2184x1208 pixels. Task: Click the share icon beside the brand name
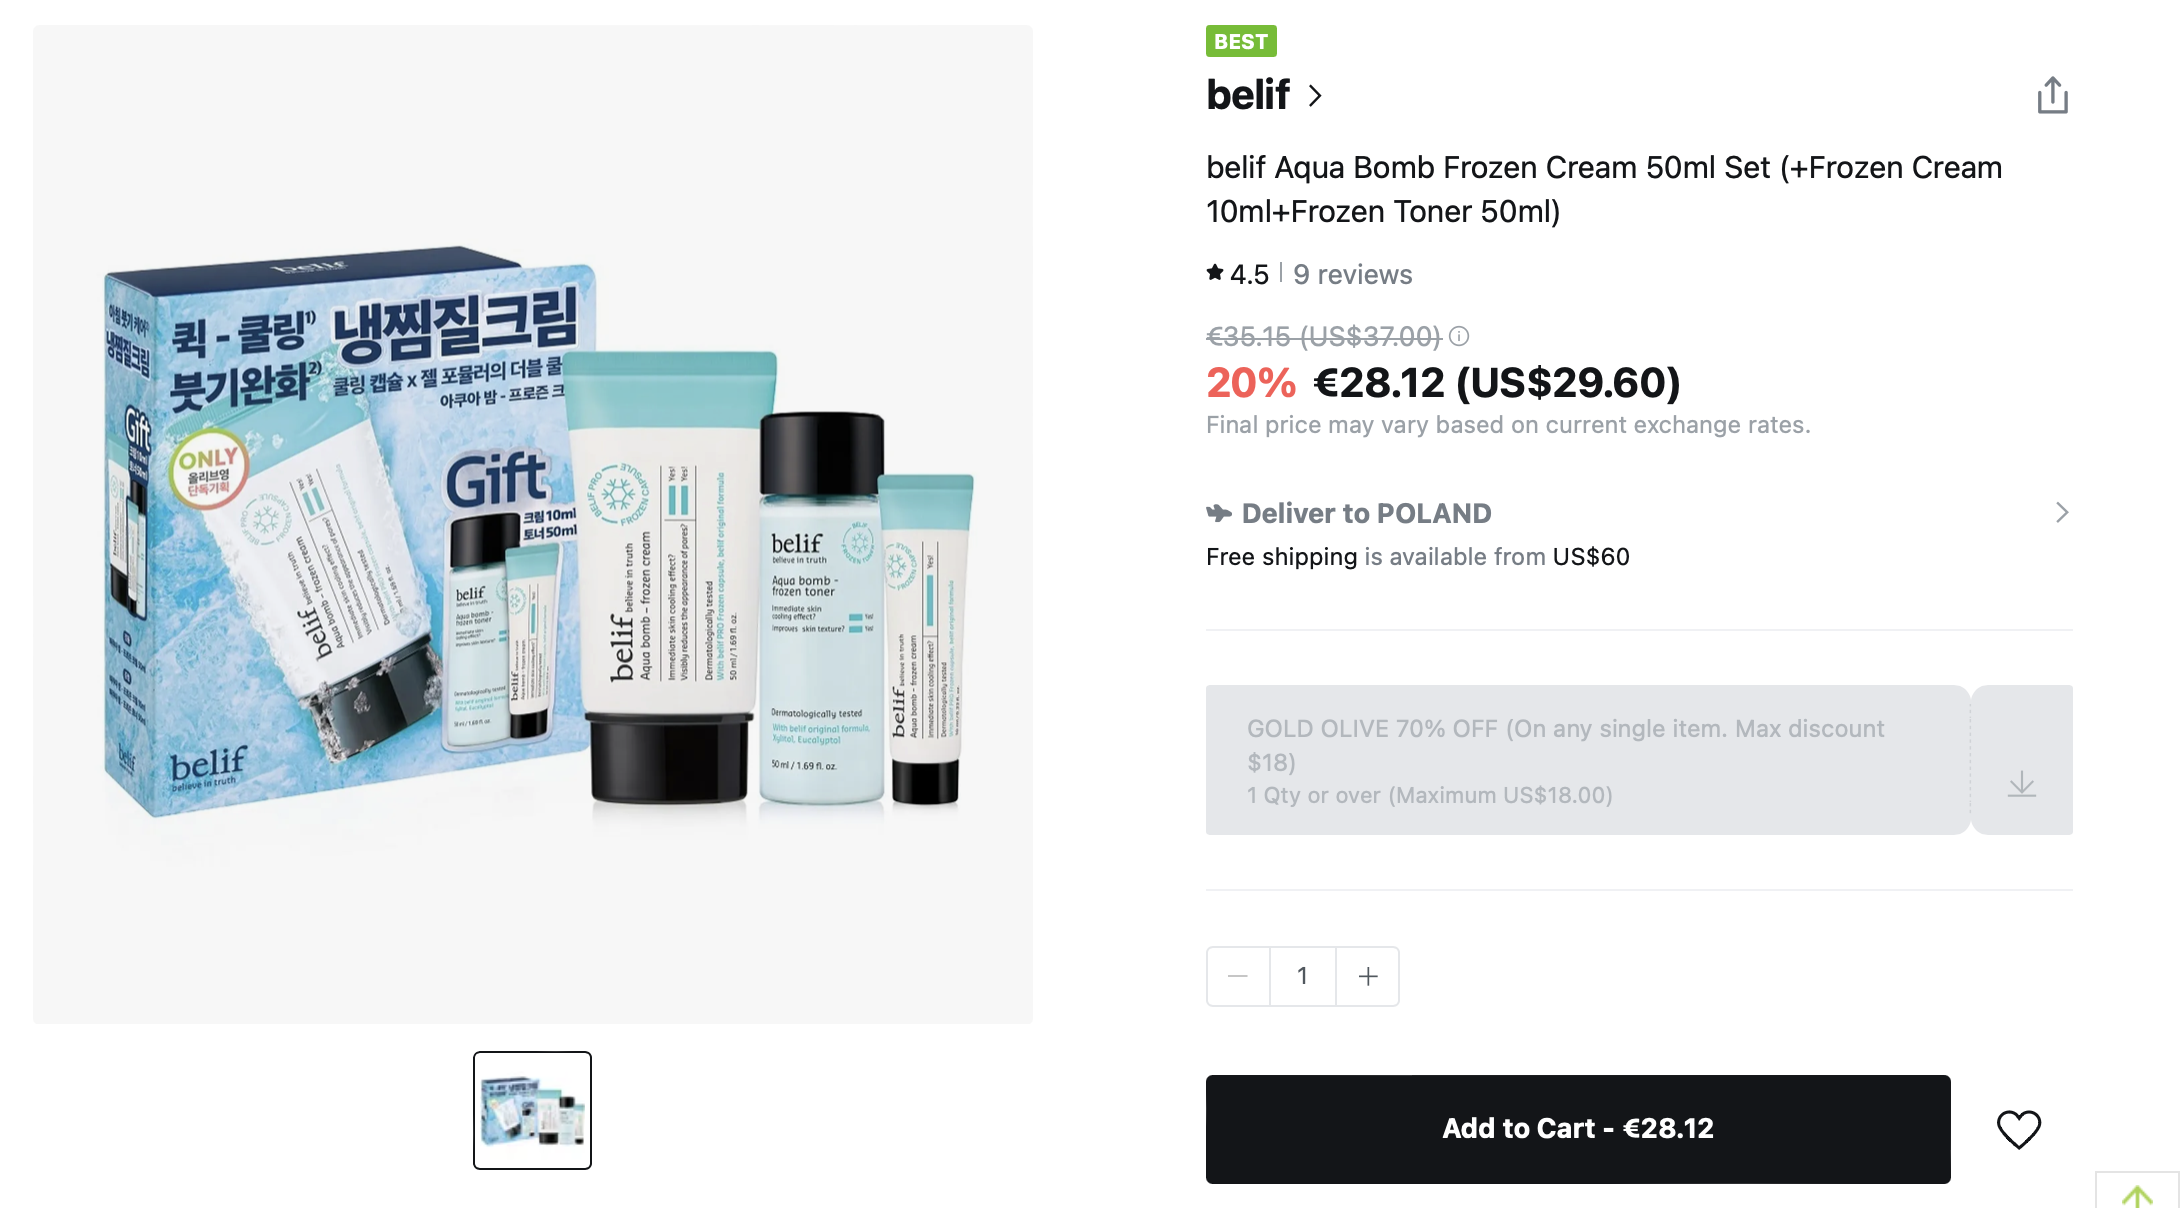pyautogui.click(x=2052, y=95)
